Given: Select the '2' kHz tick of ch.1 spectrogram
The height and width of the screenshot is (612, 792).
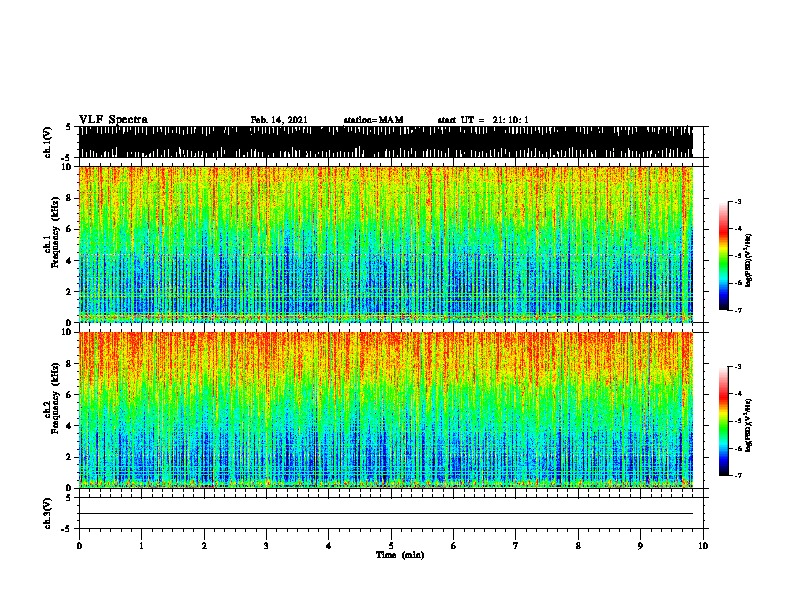Looking at the screenshot, I should (69, 291).
